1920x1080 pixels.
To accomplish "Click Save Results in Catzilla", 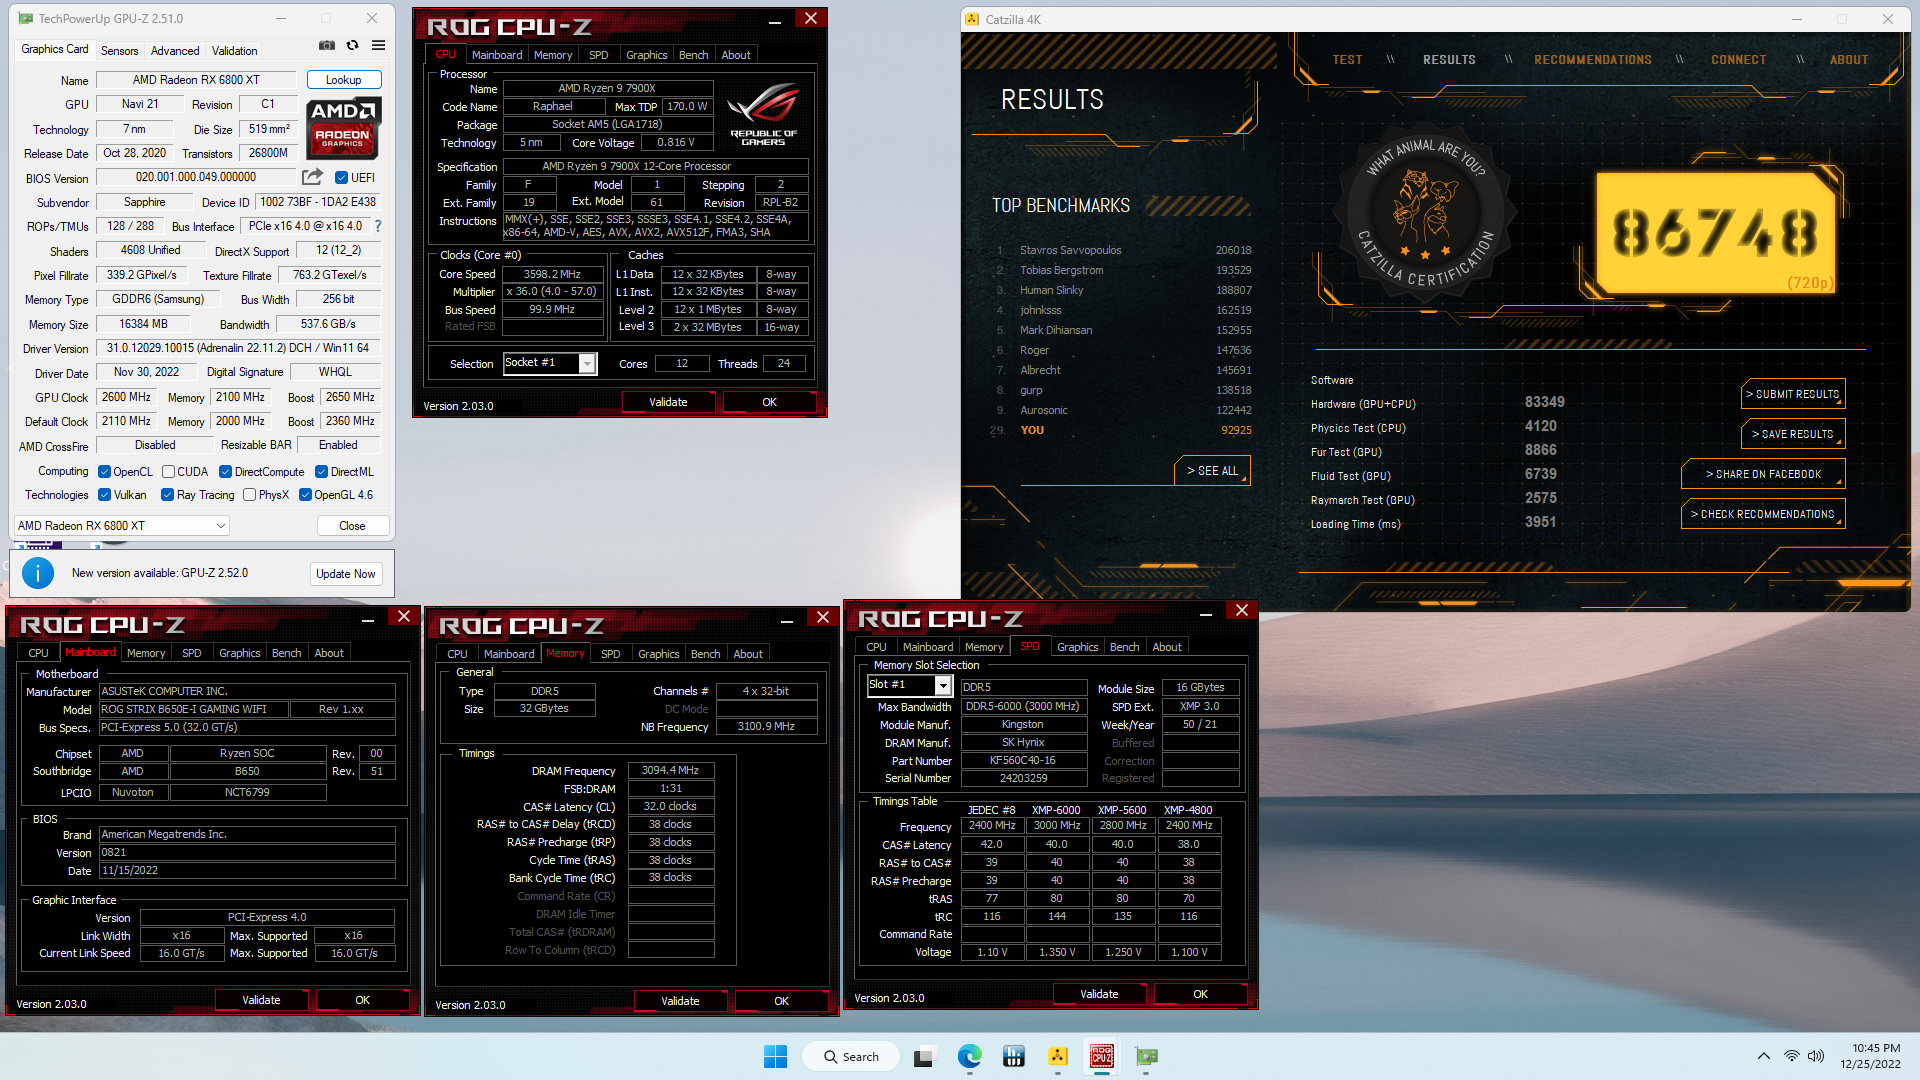I will [x=1793, y=434].
